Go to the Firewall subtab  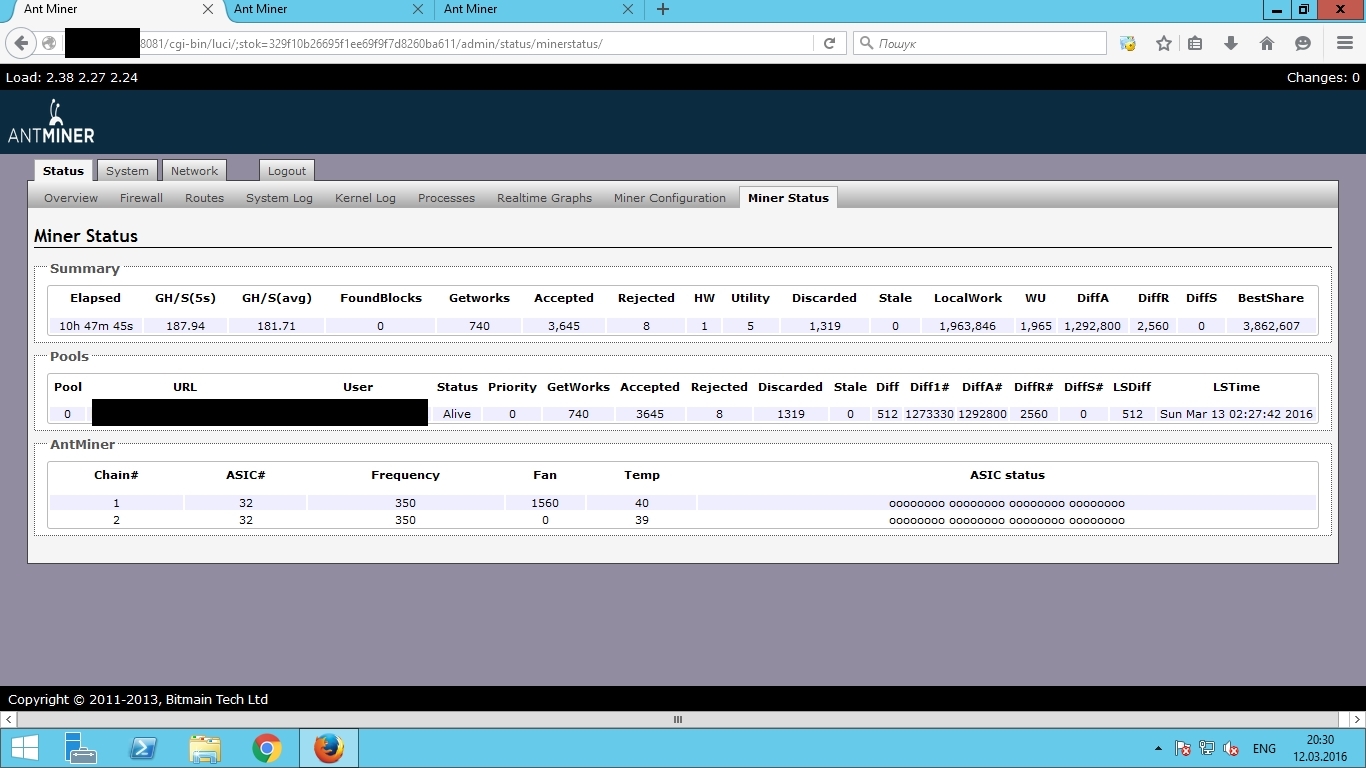(141, 198)
